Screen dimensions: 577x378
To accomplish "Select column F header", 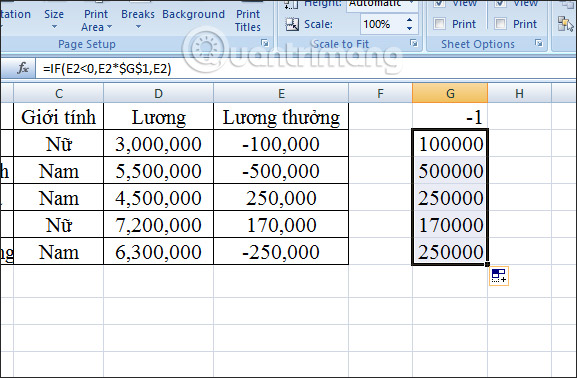I will point(380,93).
